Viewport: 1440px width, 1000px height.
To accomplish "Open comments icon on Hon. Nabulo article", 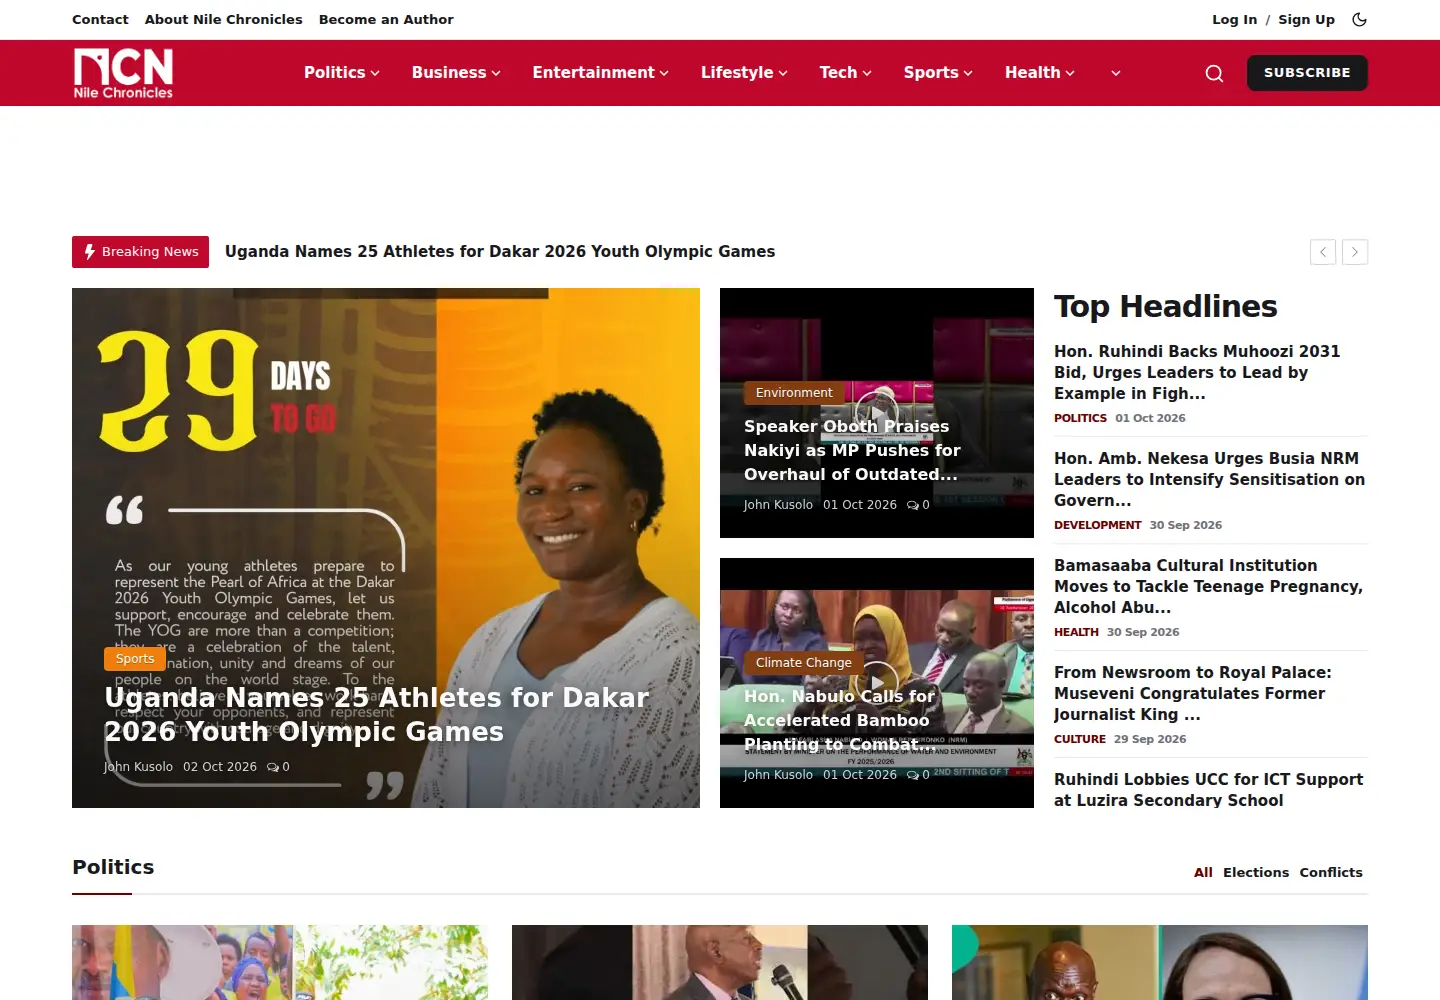I will point(918,775).
